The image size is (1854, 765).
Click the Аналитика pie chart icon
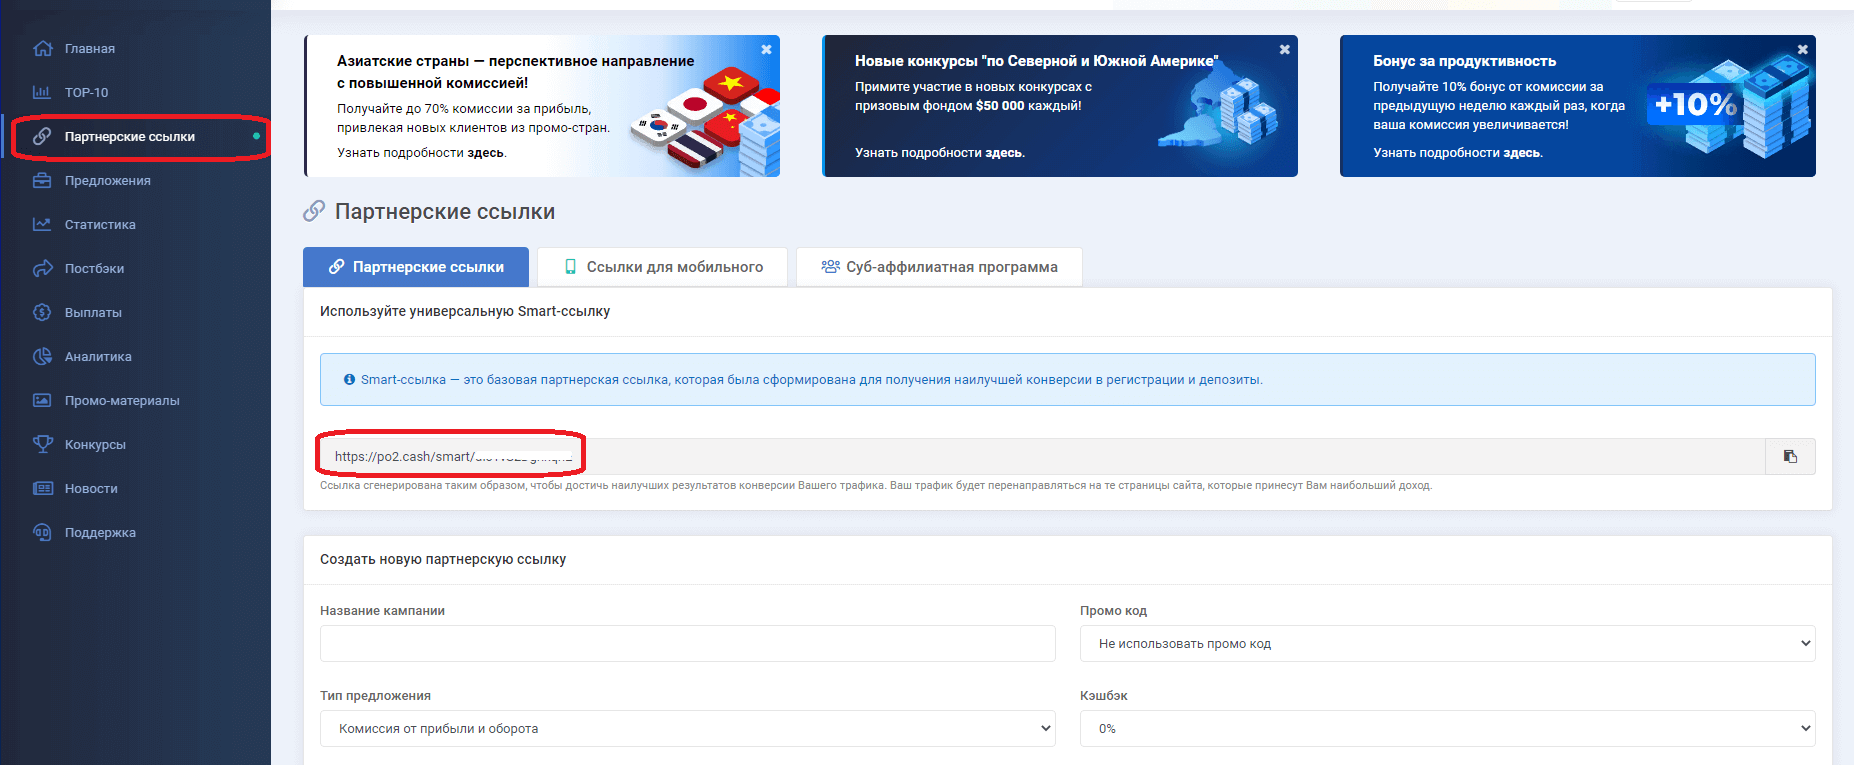pos(42,356)
